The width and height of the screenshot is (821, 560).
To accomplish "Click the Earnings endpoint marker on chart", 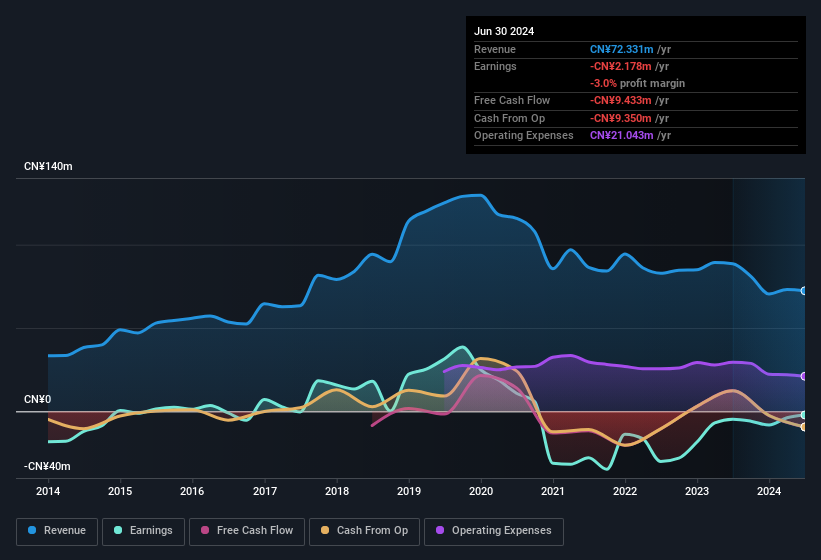I will click(804, 415).
